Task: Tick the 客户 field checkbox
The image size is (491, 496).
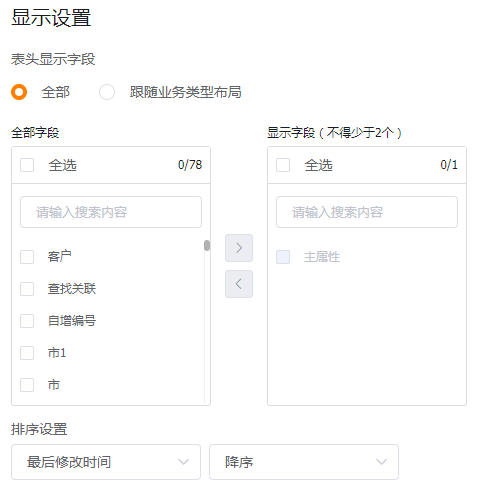Action: pyautogui.click(x=27, y=257)
